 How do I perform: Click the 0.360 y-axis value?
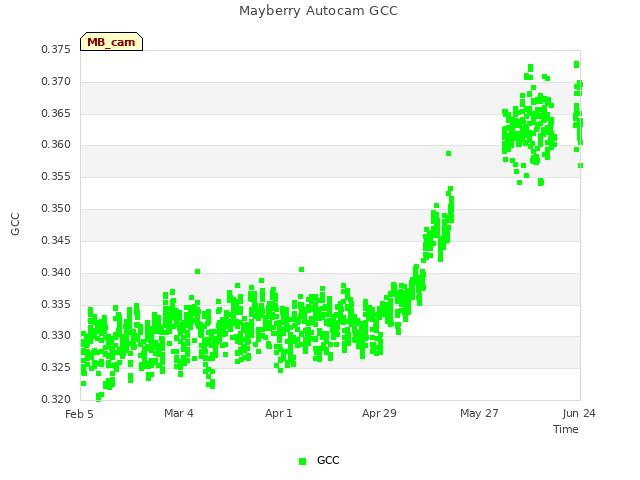(56, 144)
